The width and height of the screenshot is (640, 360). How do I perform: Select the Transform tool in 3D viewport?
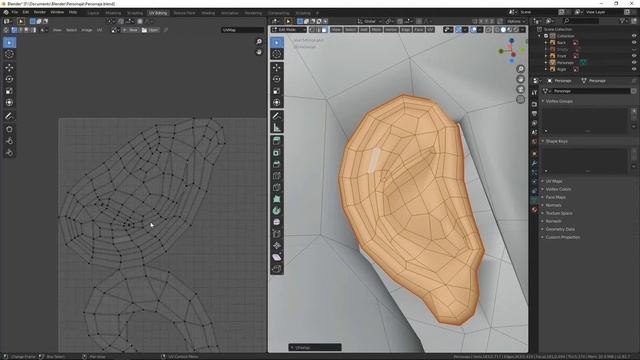(277, 102)
